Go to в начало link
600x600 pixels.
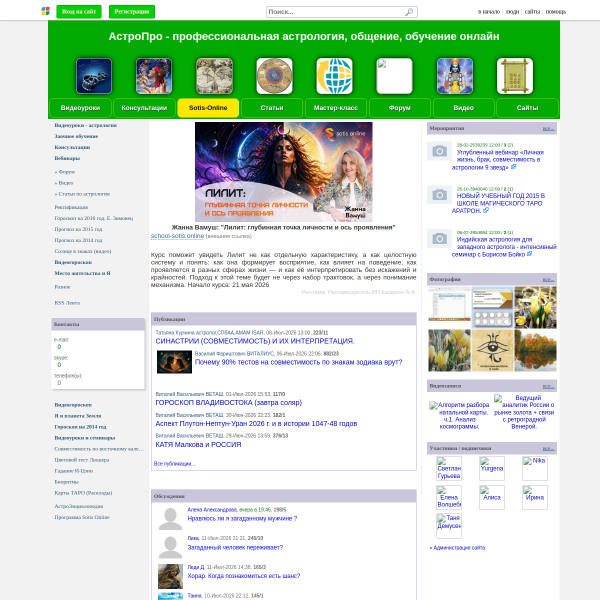pos(489,12)
